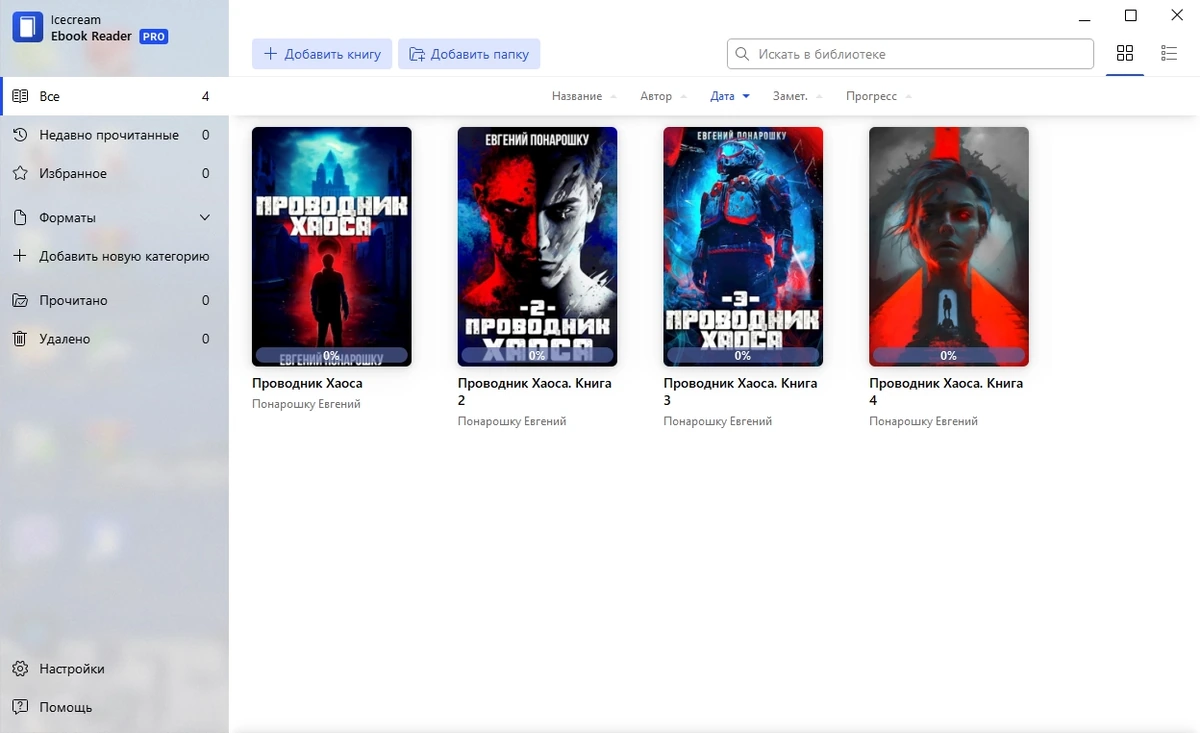Image resolution: width=1200 pixels, height=733 pixels.
Task: Open 'Удалено' trash category
Action: tap(114, 339)
